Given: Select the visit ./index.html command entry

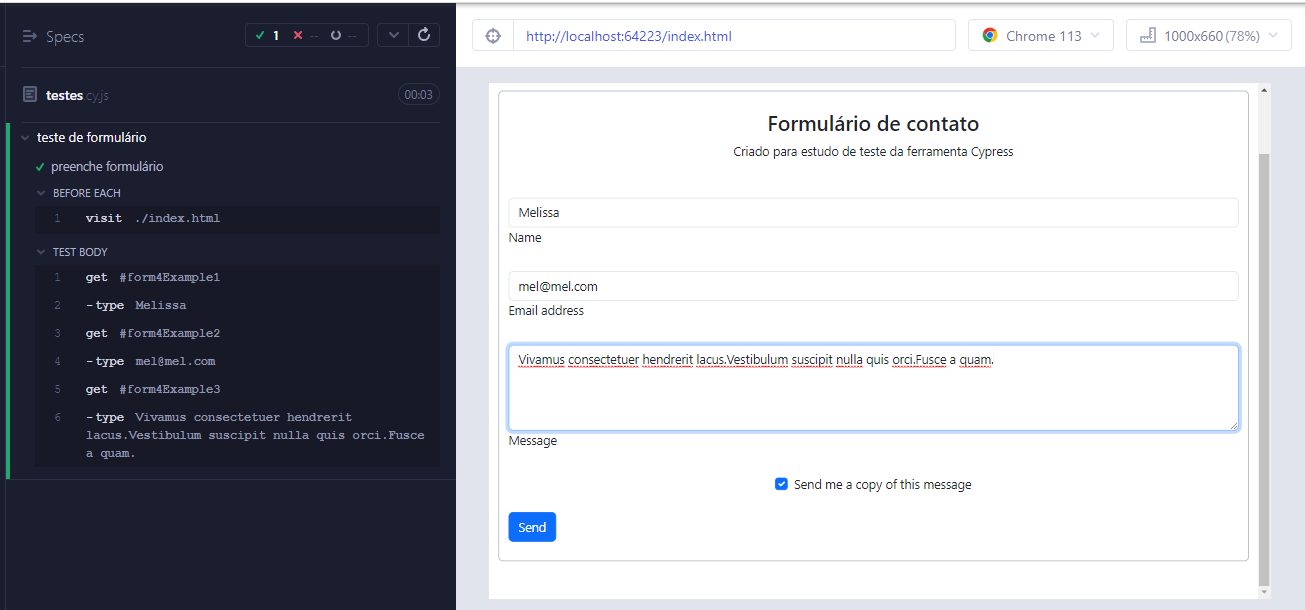Looking at the screenshot, I should 150,217.
